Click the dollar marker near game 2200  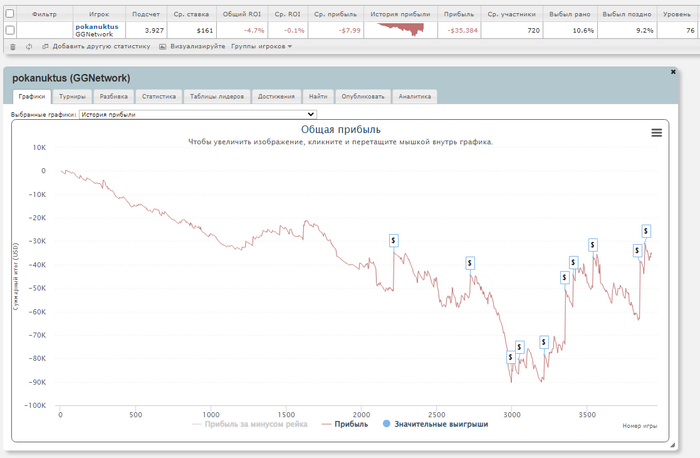pos(393,241)
